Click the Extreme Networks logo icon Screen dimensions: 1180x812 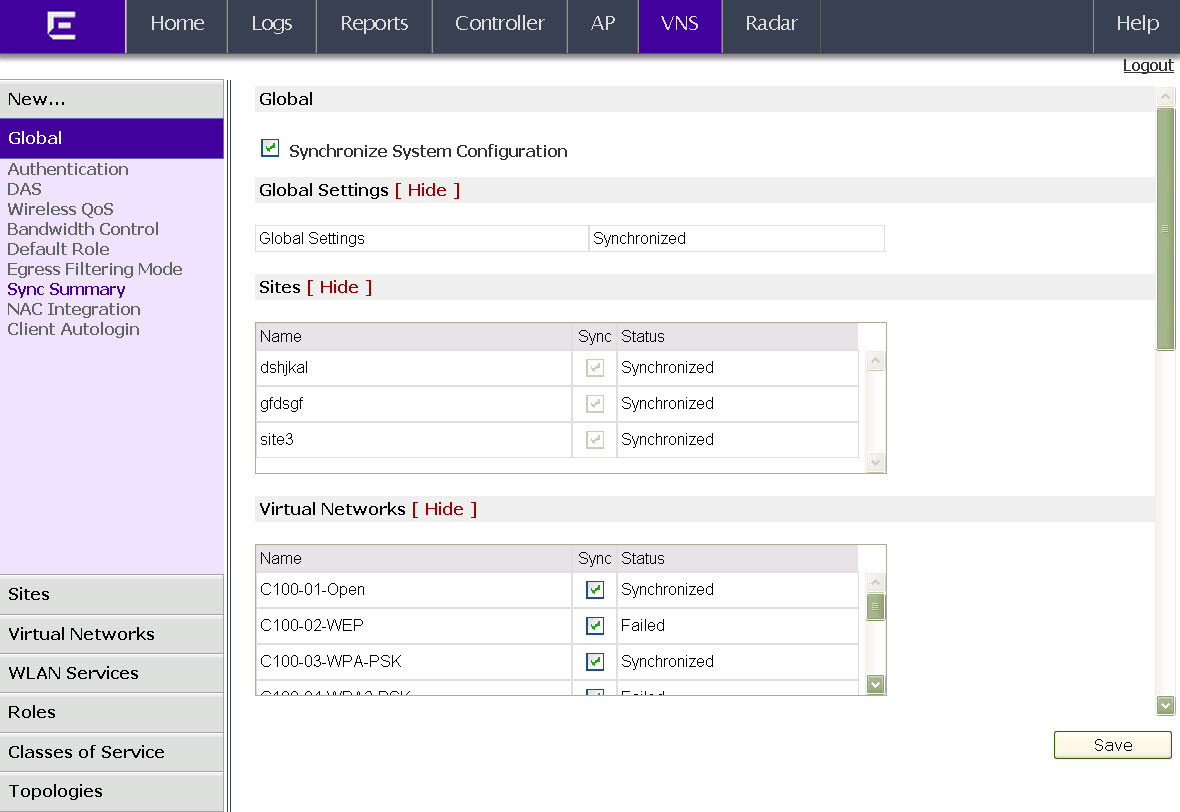pos(61,25)
